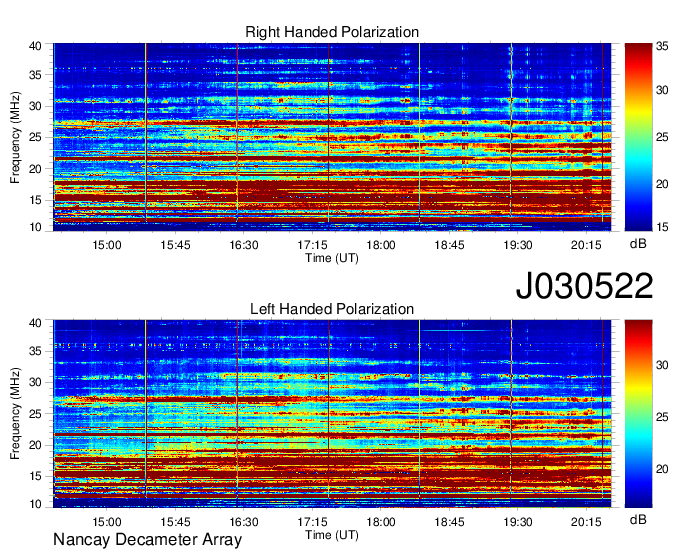Click Time (UT) label under Right Handed plot

pyautogui.click(x=332, y=258)
